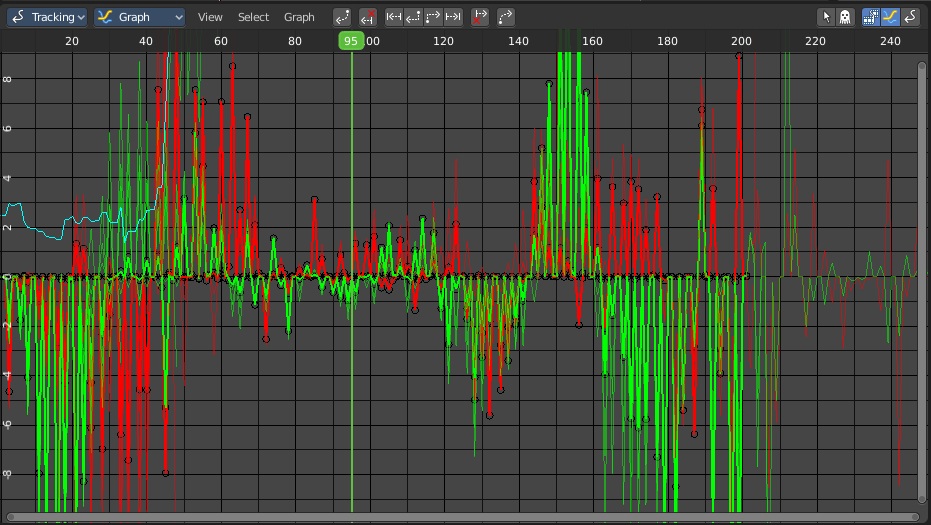This screenshot has width=931, height=525.
Task: Track markers backwards one frame
Action: tap(413, 17)
